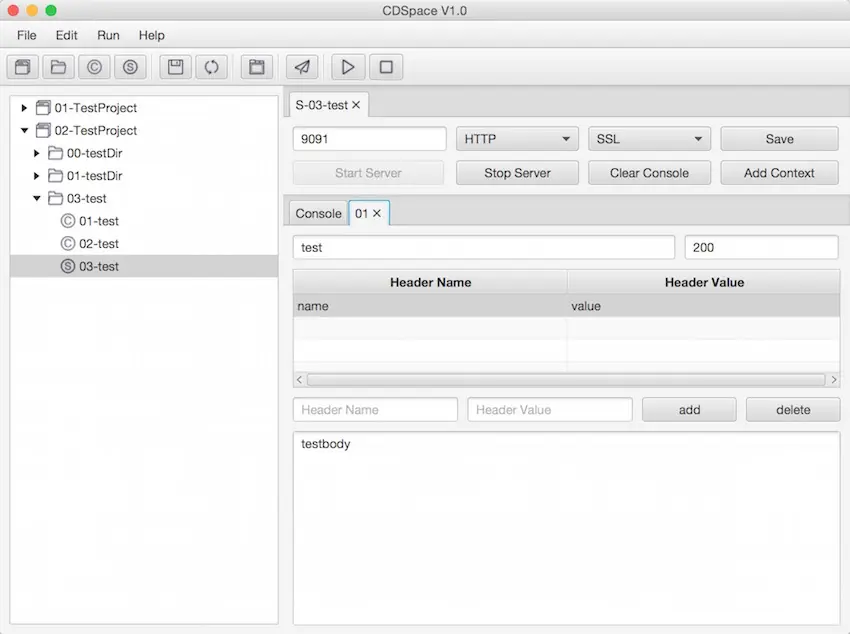This screenshot has width=850, height=634.
Task: Click the server icon beside 03-test
Action: pyautogui.click(x=68, y=267)
